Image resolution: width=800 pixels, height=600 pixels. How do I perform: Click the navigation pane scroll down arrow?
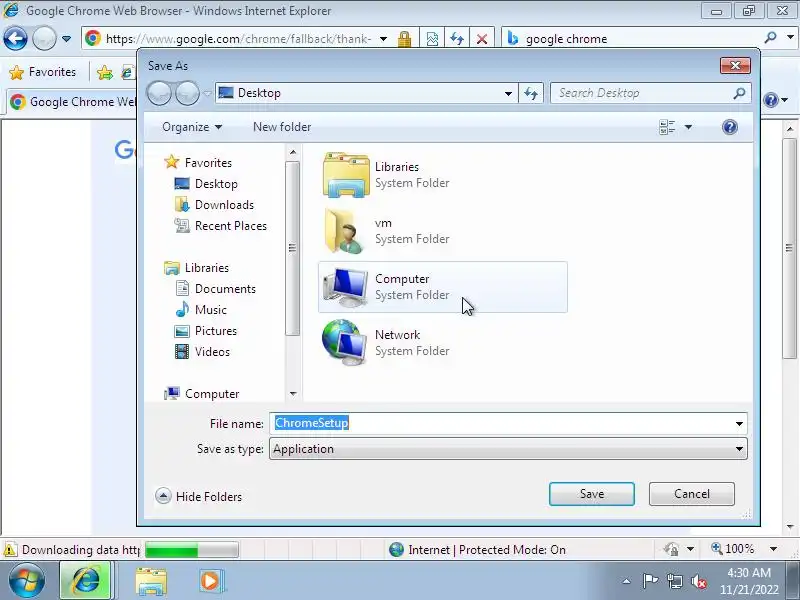(293, 393)
